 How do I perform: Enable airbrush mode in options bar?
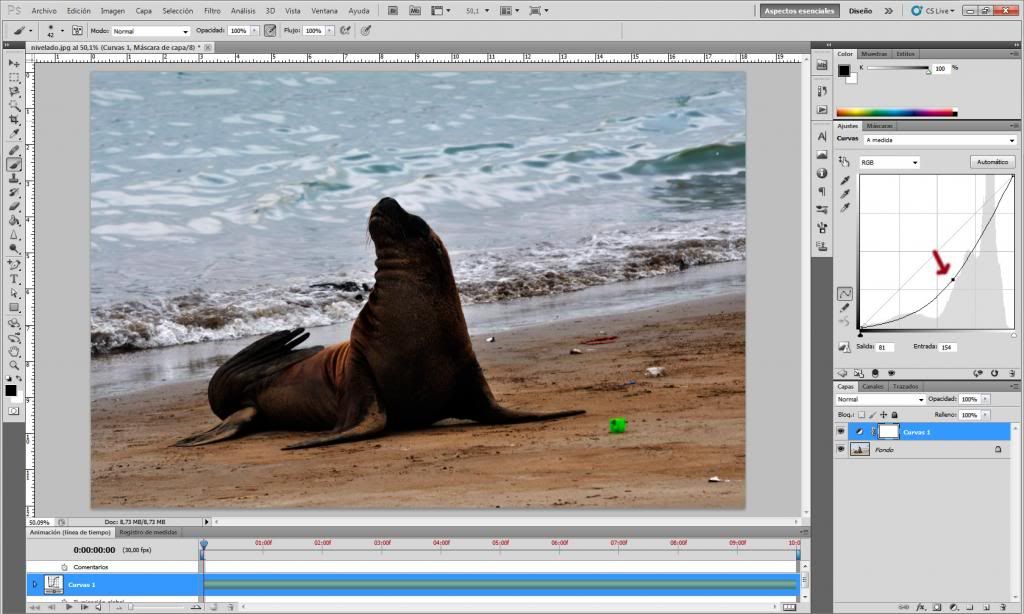345,31
